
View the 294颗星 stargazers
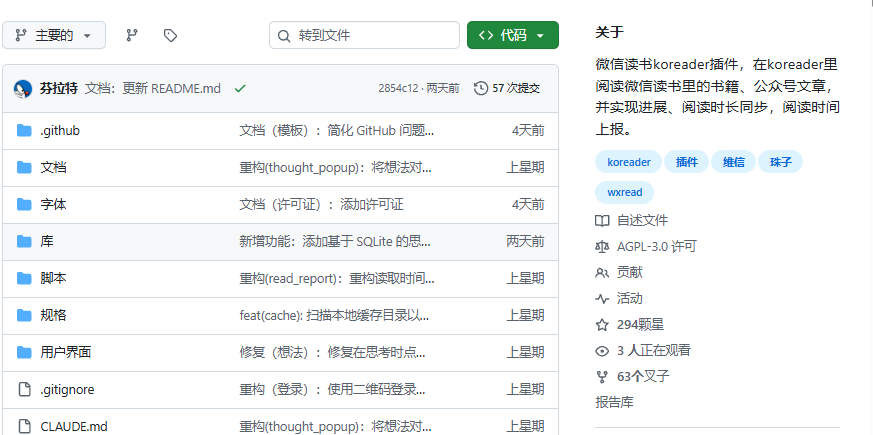[640, 325]
